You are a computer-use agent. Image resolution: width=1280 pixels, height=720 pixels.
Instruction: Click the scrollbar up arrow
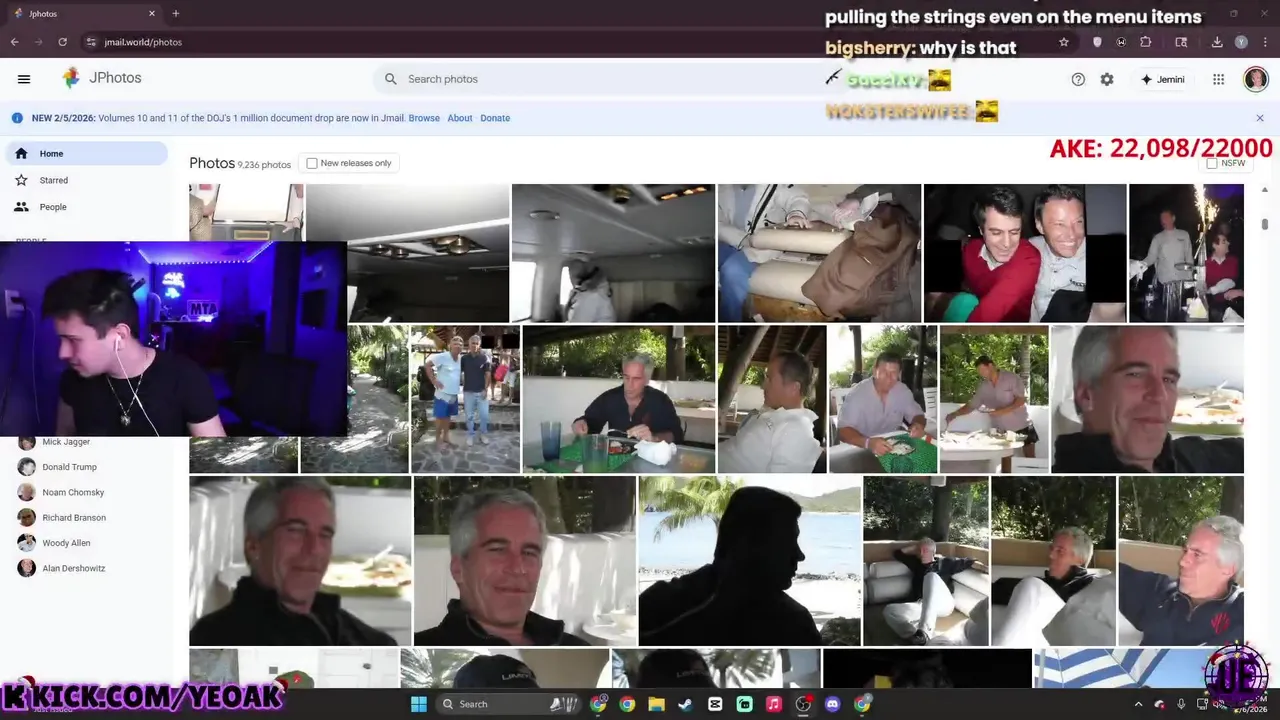[x=1265, y=190]
